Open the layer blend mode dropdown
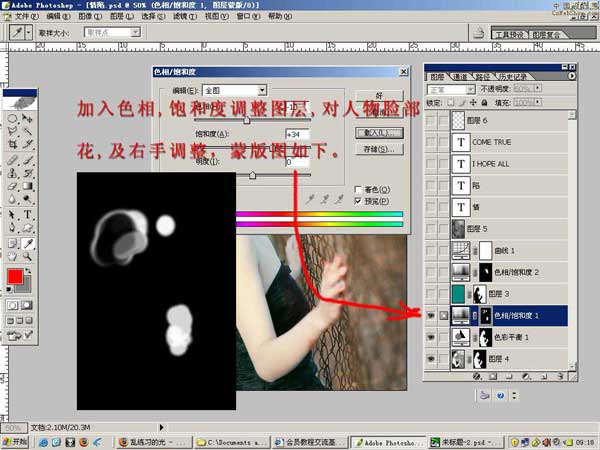600x450 pixels. pyautogui.click(x=451, y=90)
